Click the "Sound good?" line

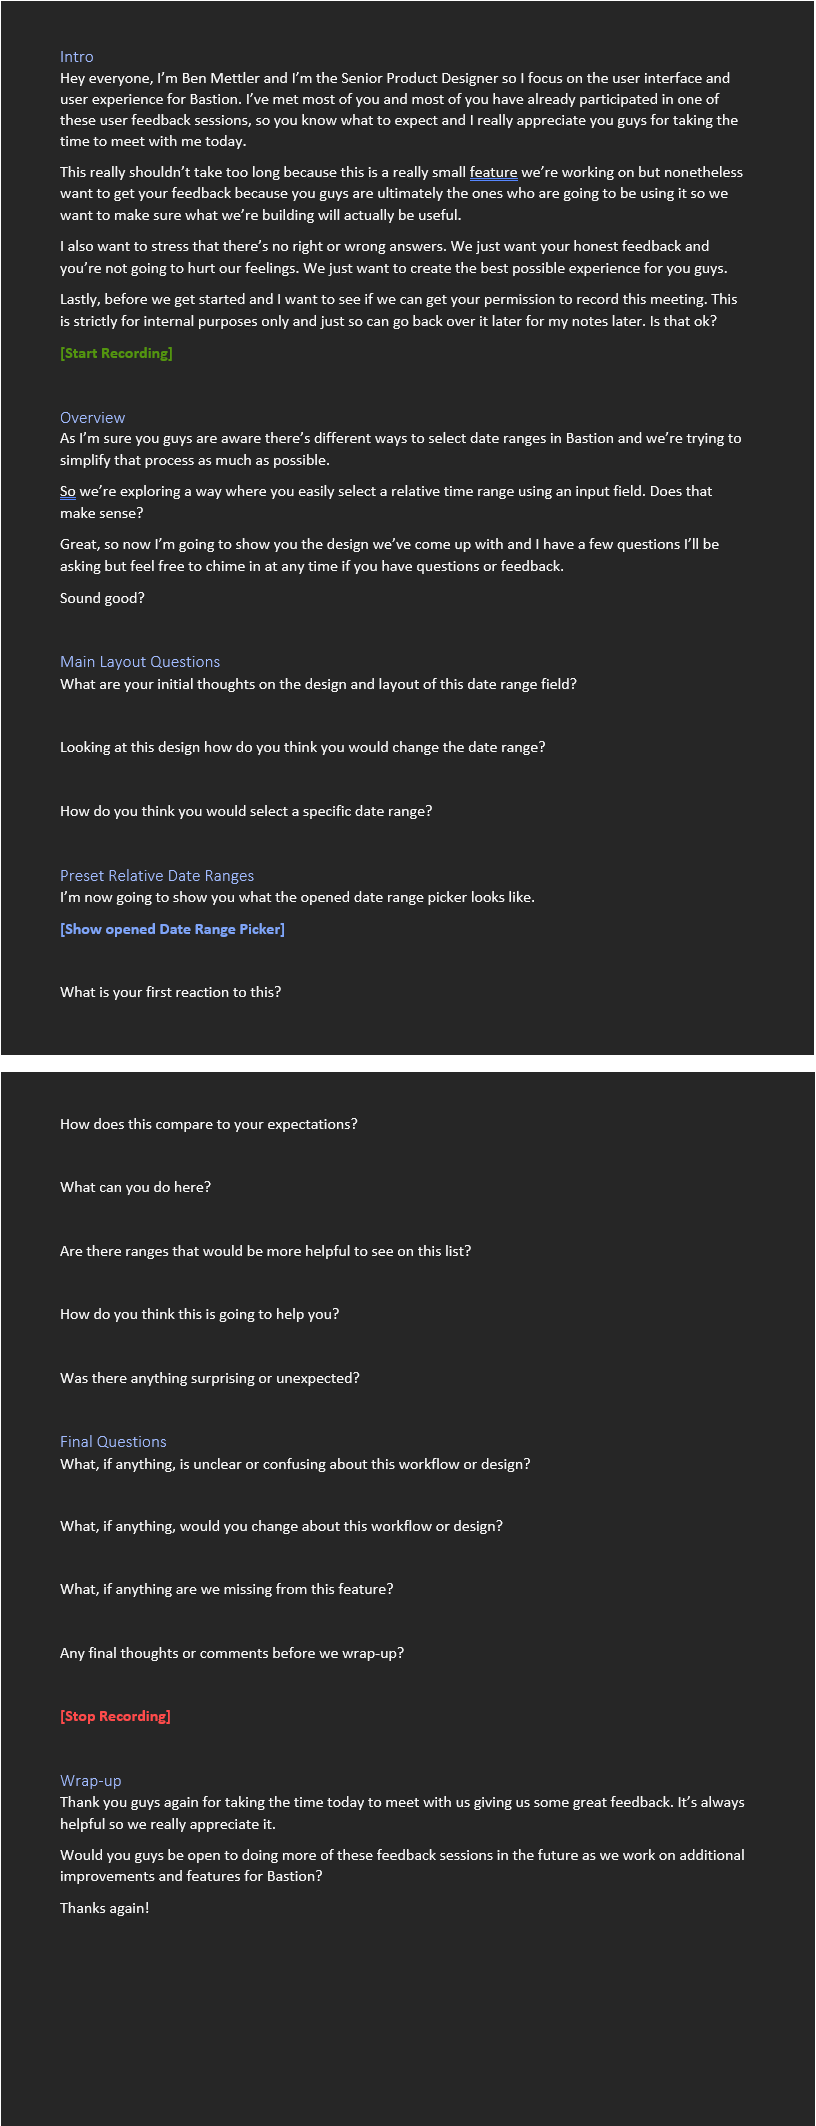tap(102, 598)
